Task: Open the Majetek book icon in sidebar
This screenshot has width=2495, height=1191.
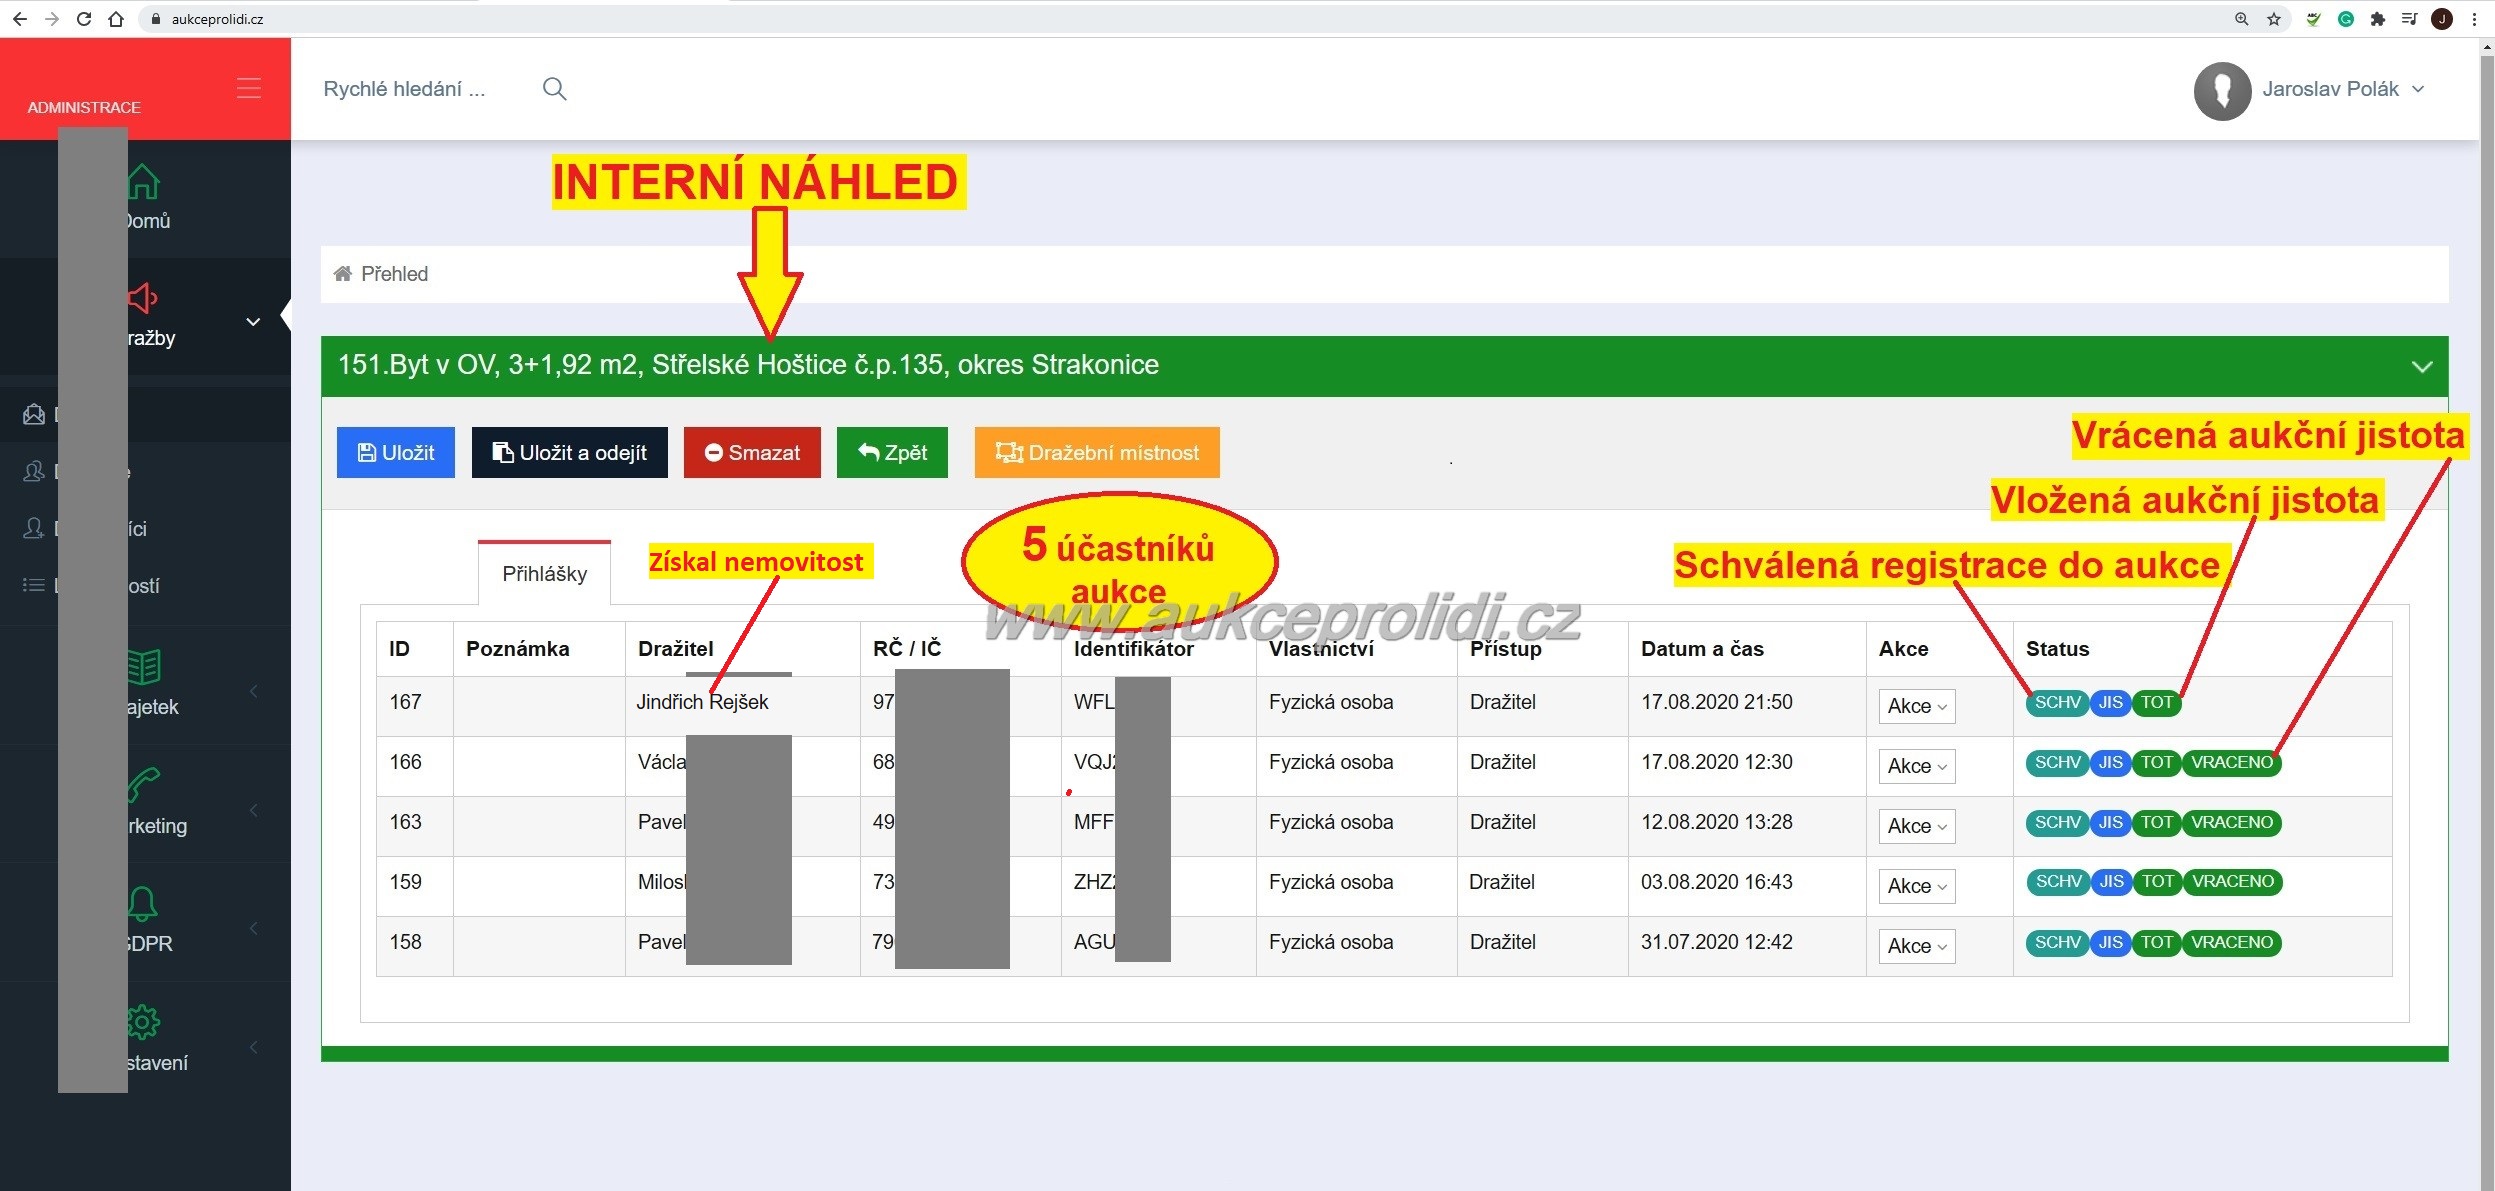Action: (x=143, y=666)
